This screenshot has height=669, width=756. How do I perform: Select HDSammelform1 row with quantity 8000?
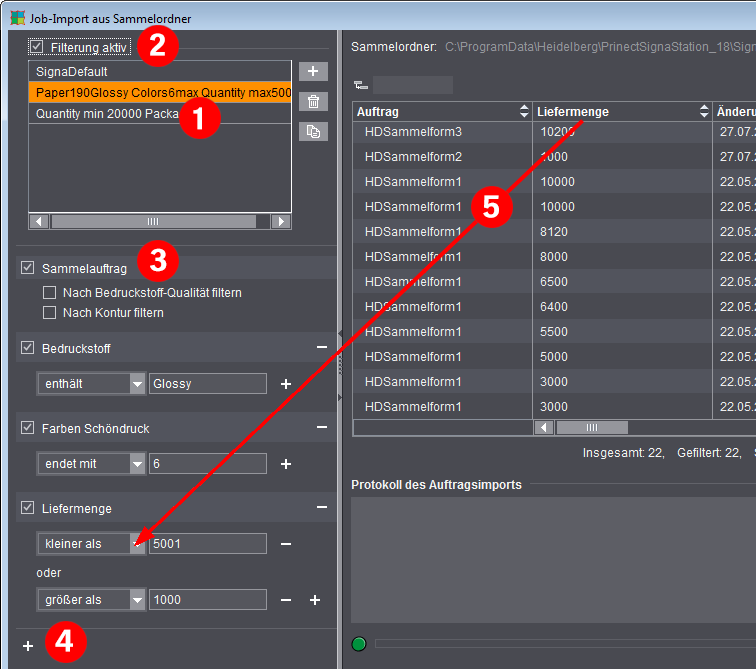click(x=554, y=257)
